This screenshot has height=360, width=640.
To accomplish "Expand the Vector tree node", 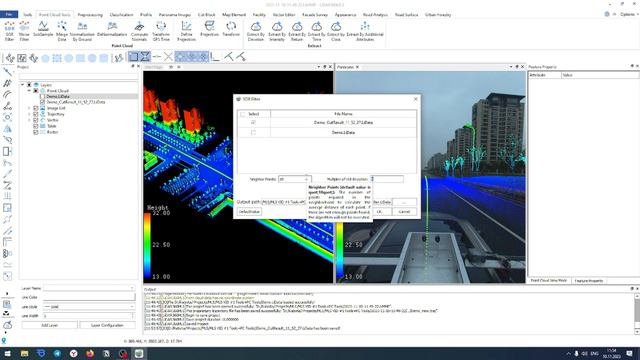I will (29, 120).
